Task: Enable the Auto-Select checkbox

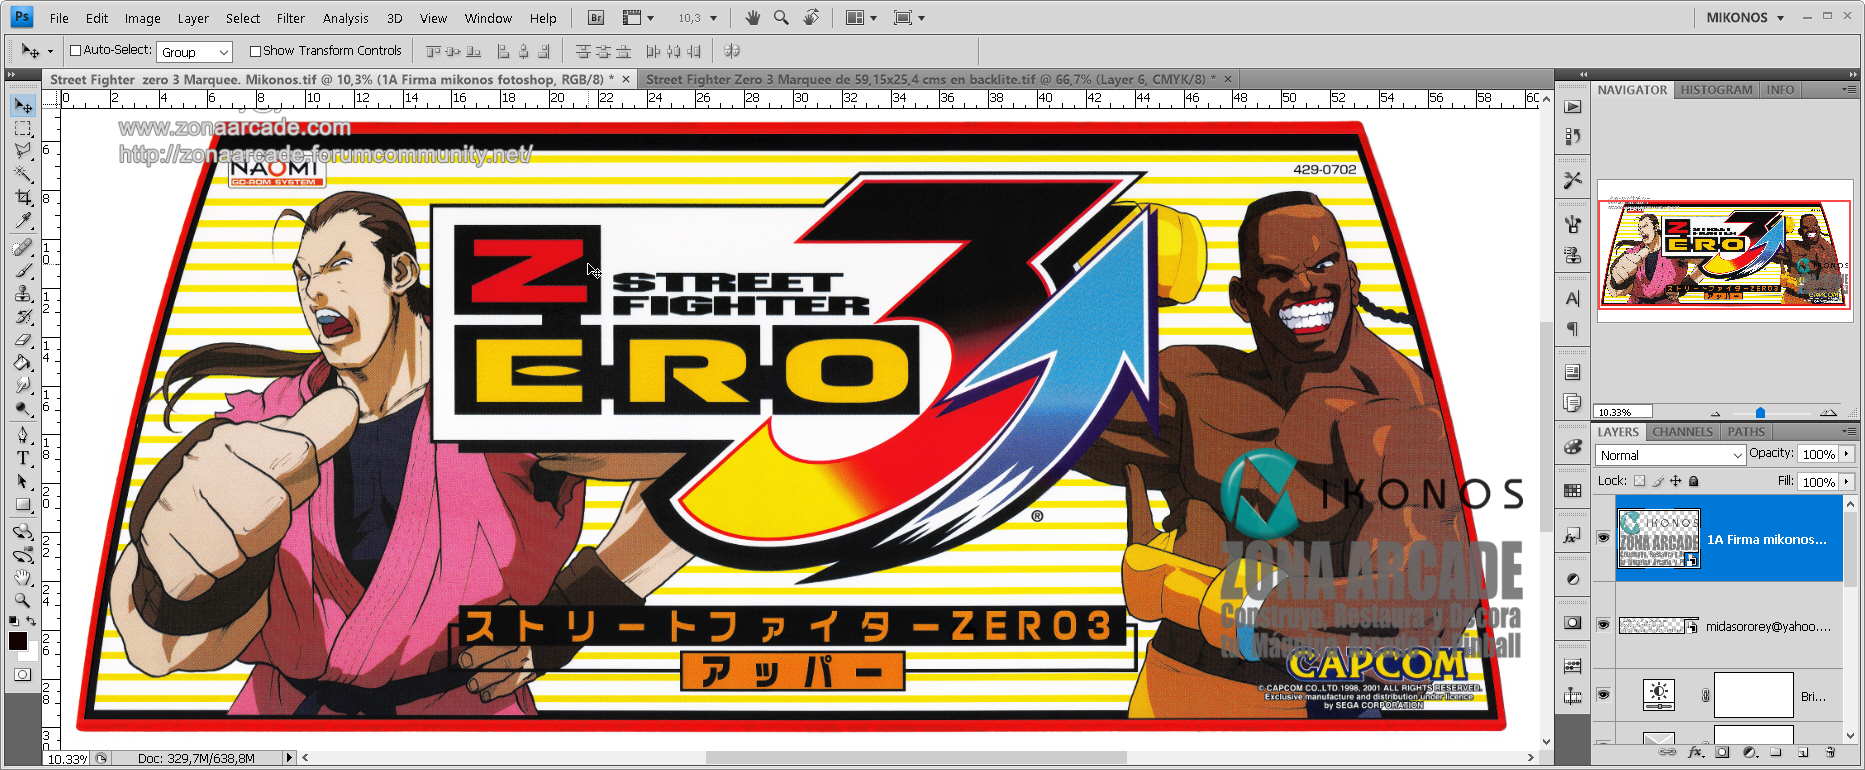Action: pyautogui.click(x=75, y=51)
